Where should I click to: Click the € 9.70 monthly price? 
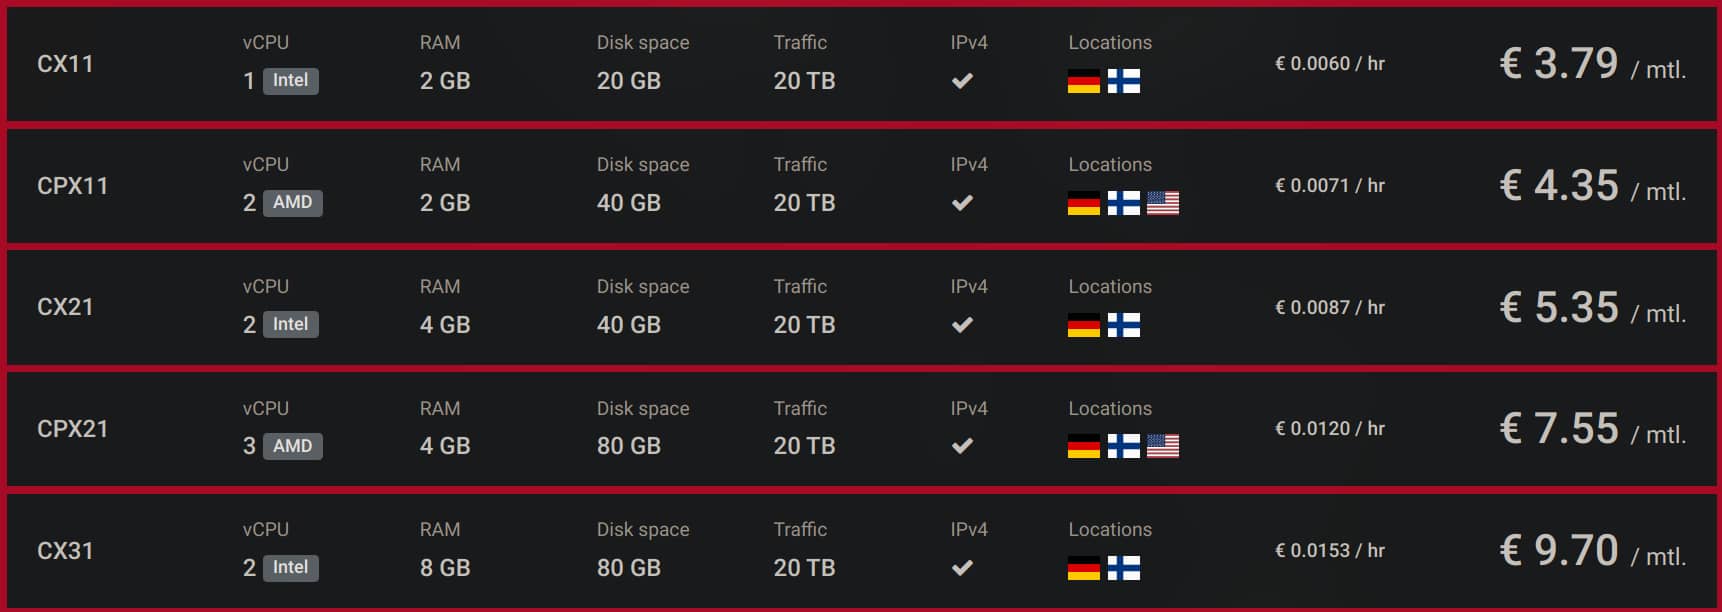1575,550
